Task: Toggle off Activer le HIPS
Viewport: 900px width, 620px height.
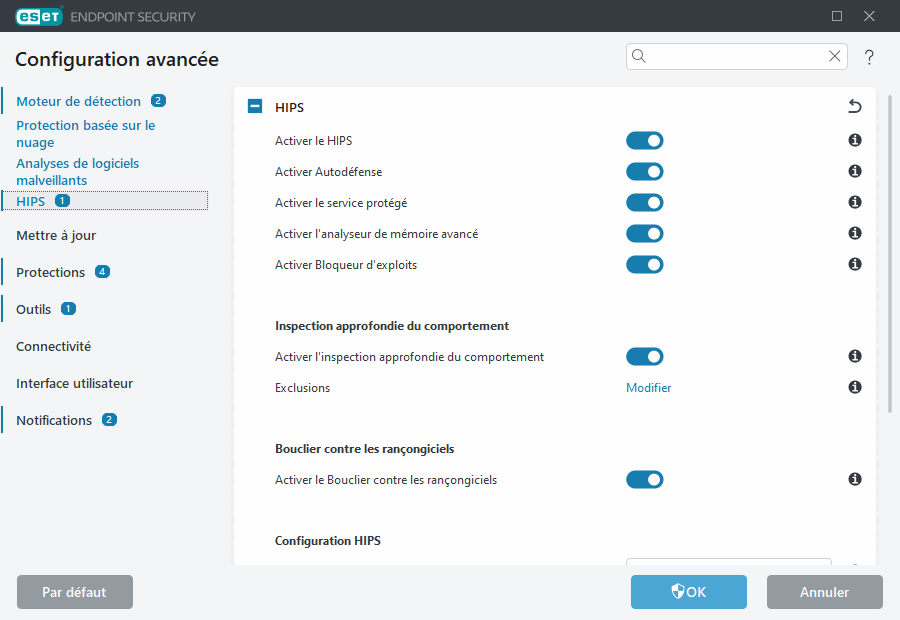Action: point(644,140)
